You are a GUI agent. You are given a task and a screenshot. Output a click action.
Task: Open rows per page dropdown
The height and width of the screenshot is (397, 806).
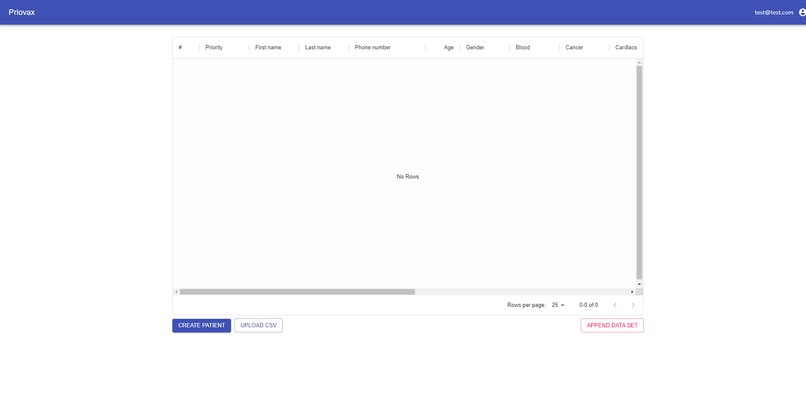pyautogui.click(x=558, y=305)
